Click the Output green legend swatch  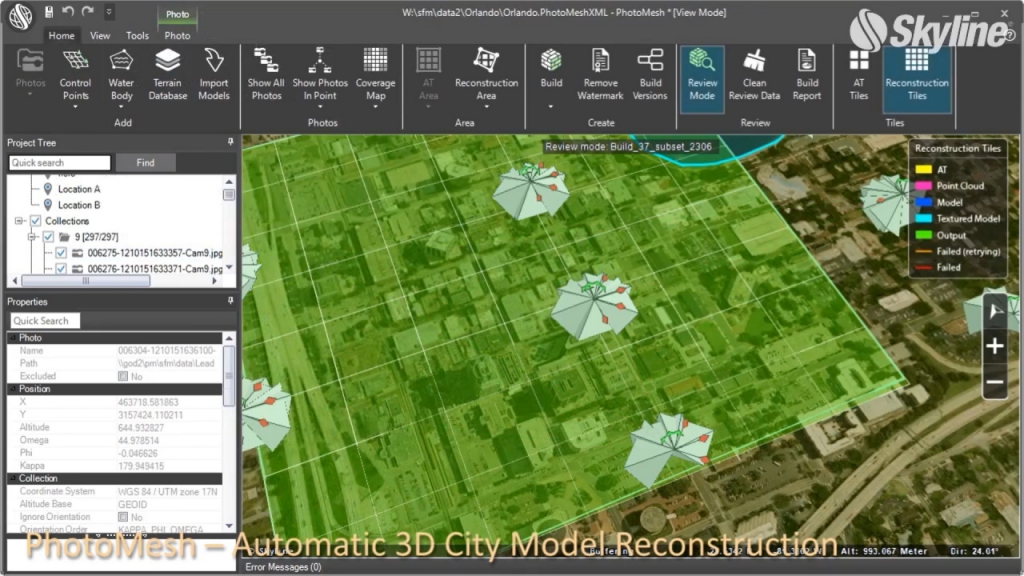(x=923, y=235)
